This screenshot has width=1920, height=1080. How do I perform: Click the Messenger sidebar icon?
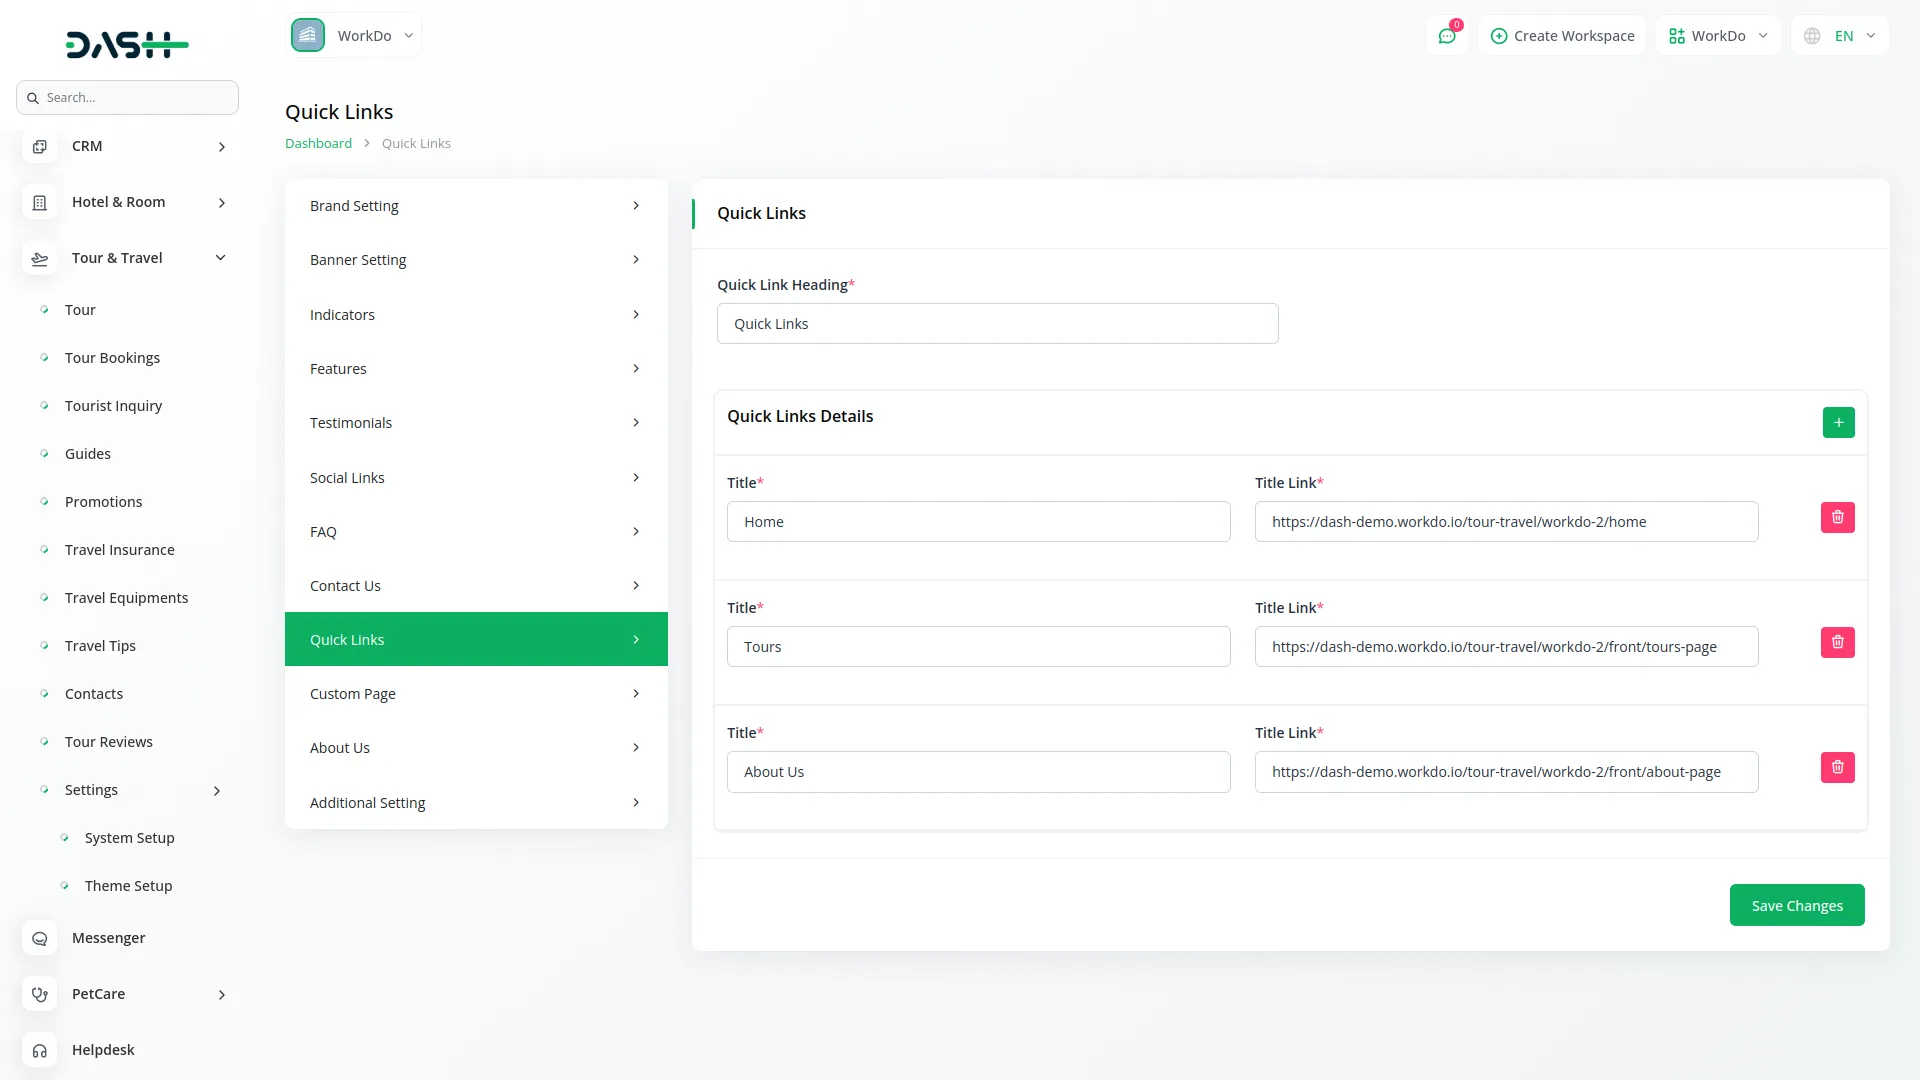pyautogui.click(x=40, y=938)
